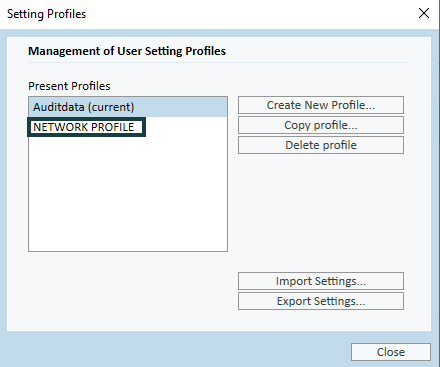Close the Setting Profiles window with X
This screenshot has height=367, width=440.
coord(424,13)
